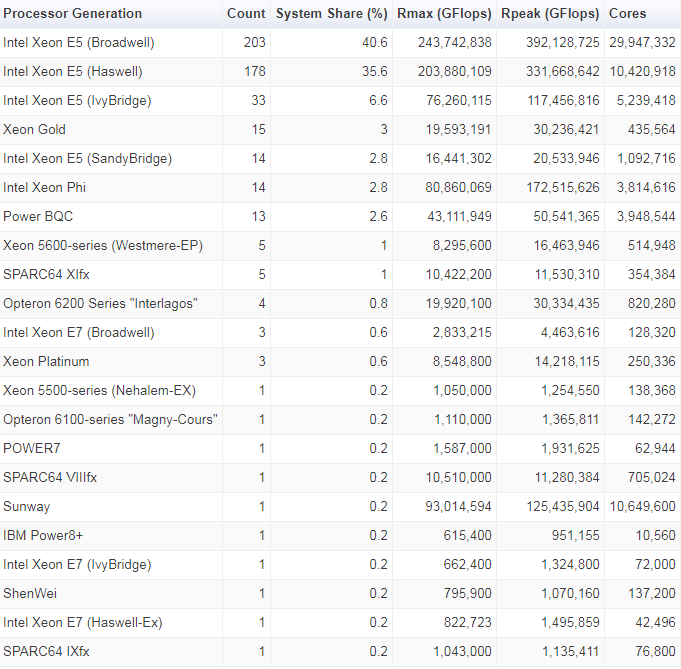Click Rpeak value 50,541,365

566,217
